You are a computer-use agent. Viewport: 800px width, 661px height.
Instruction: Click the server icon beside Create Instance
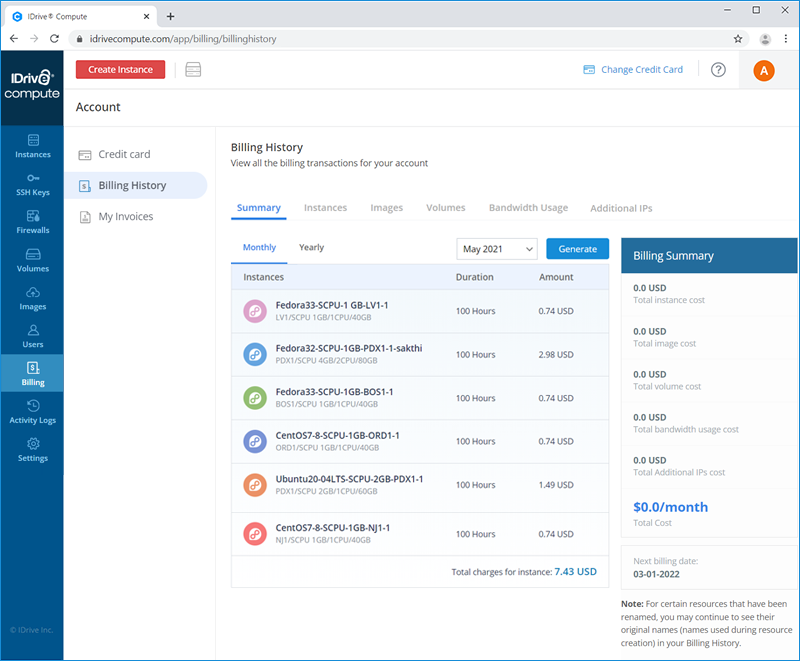click(x=193, y=69)
